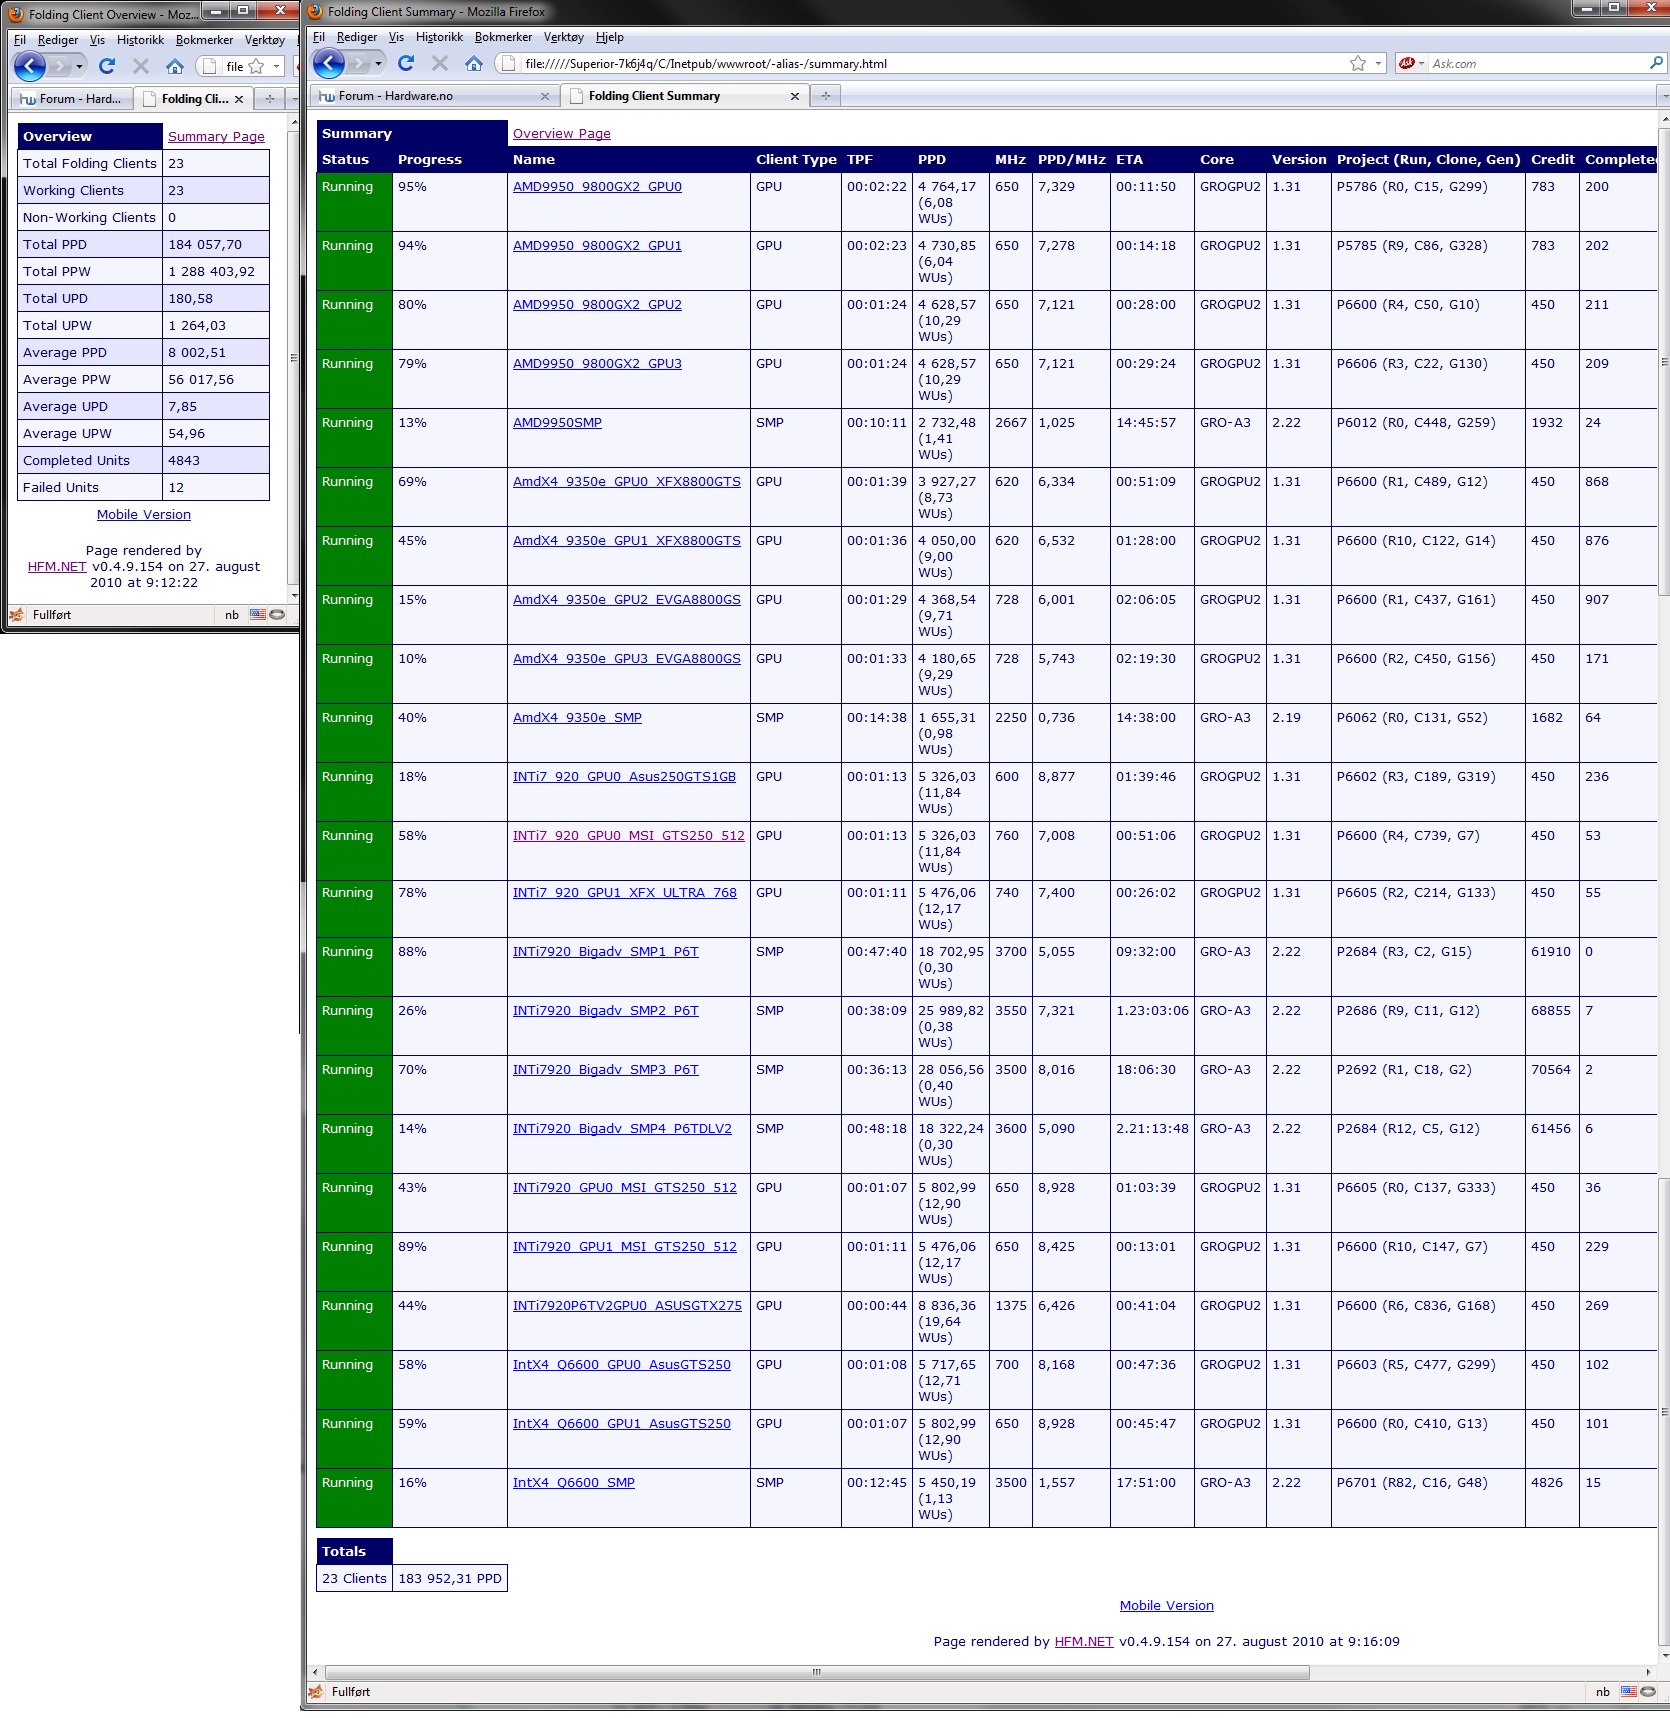
Task: Open the INTi7920_Bigadv_SMP3_P6T link
Action: pos(605,1069)
